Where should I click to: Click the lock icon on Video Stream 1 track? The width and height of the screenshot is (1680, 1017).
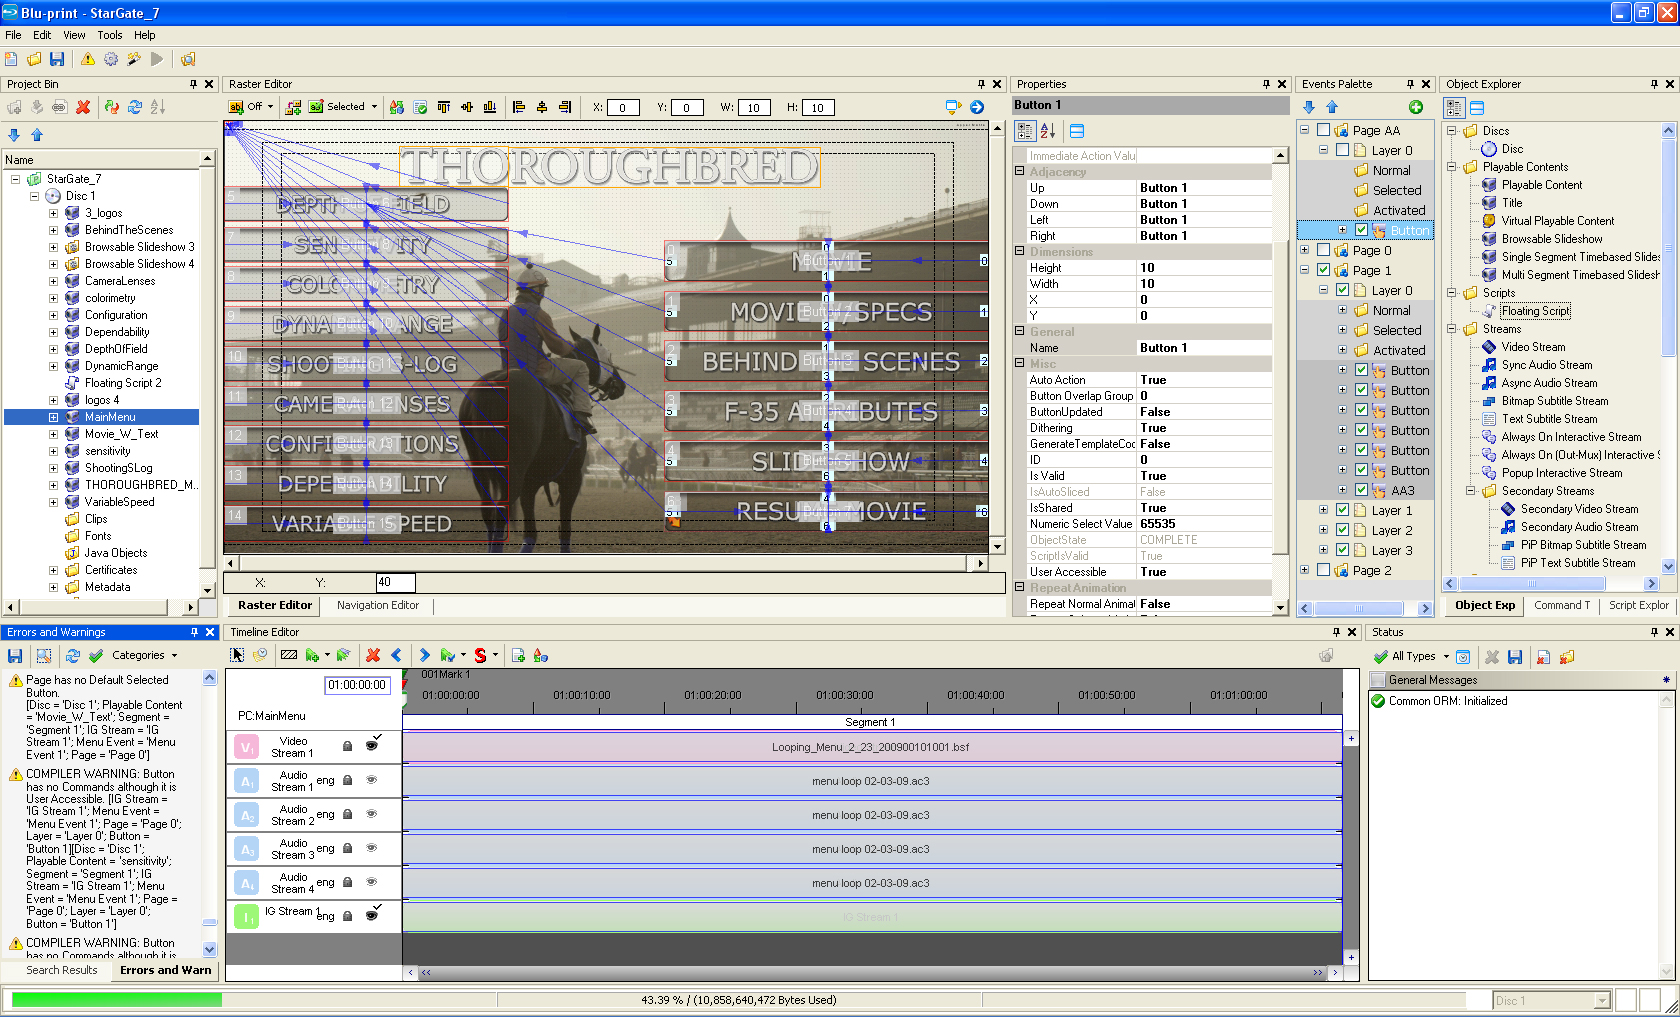348,747
